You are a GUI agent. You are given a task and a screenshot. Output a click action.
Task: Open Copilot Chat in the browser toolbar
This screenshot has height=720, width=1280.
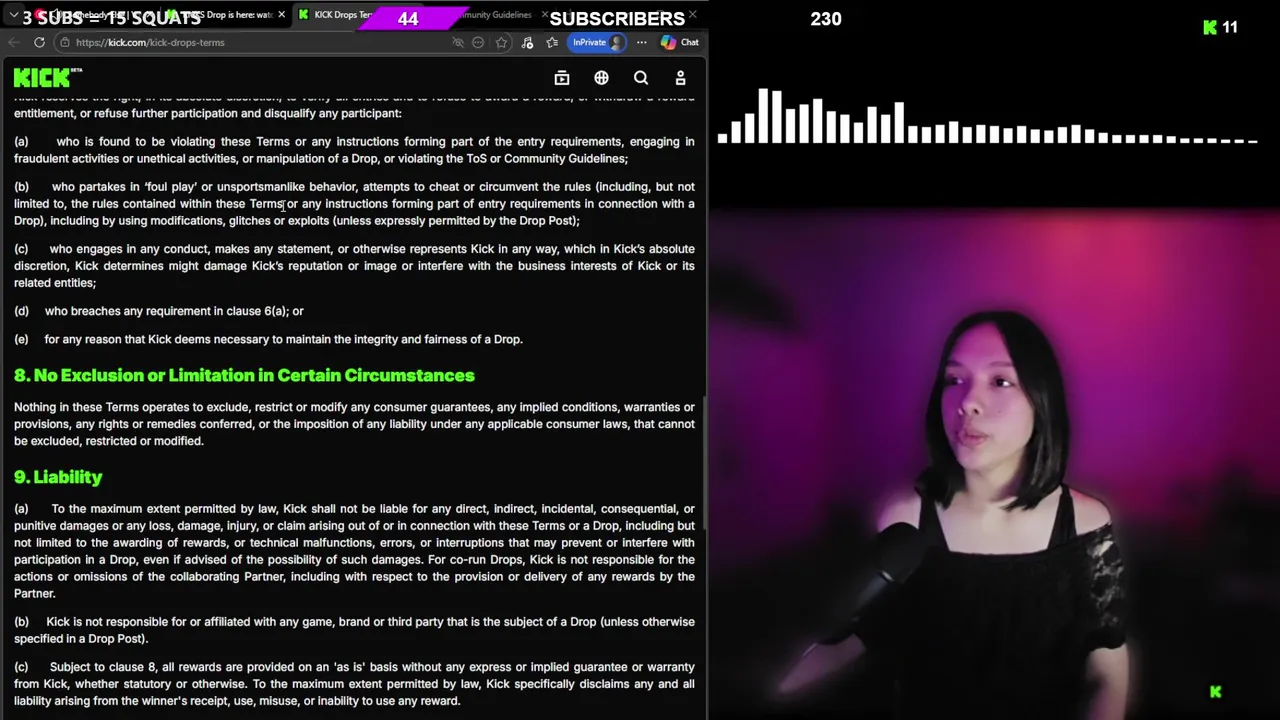click(x=680, y=42)
